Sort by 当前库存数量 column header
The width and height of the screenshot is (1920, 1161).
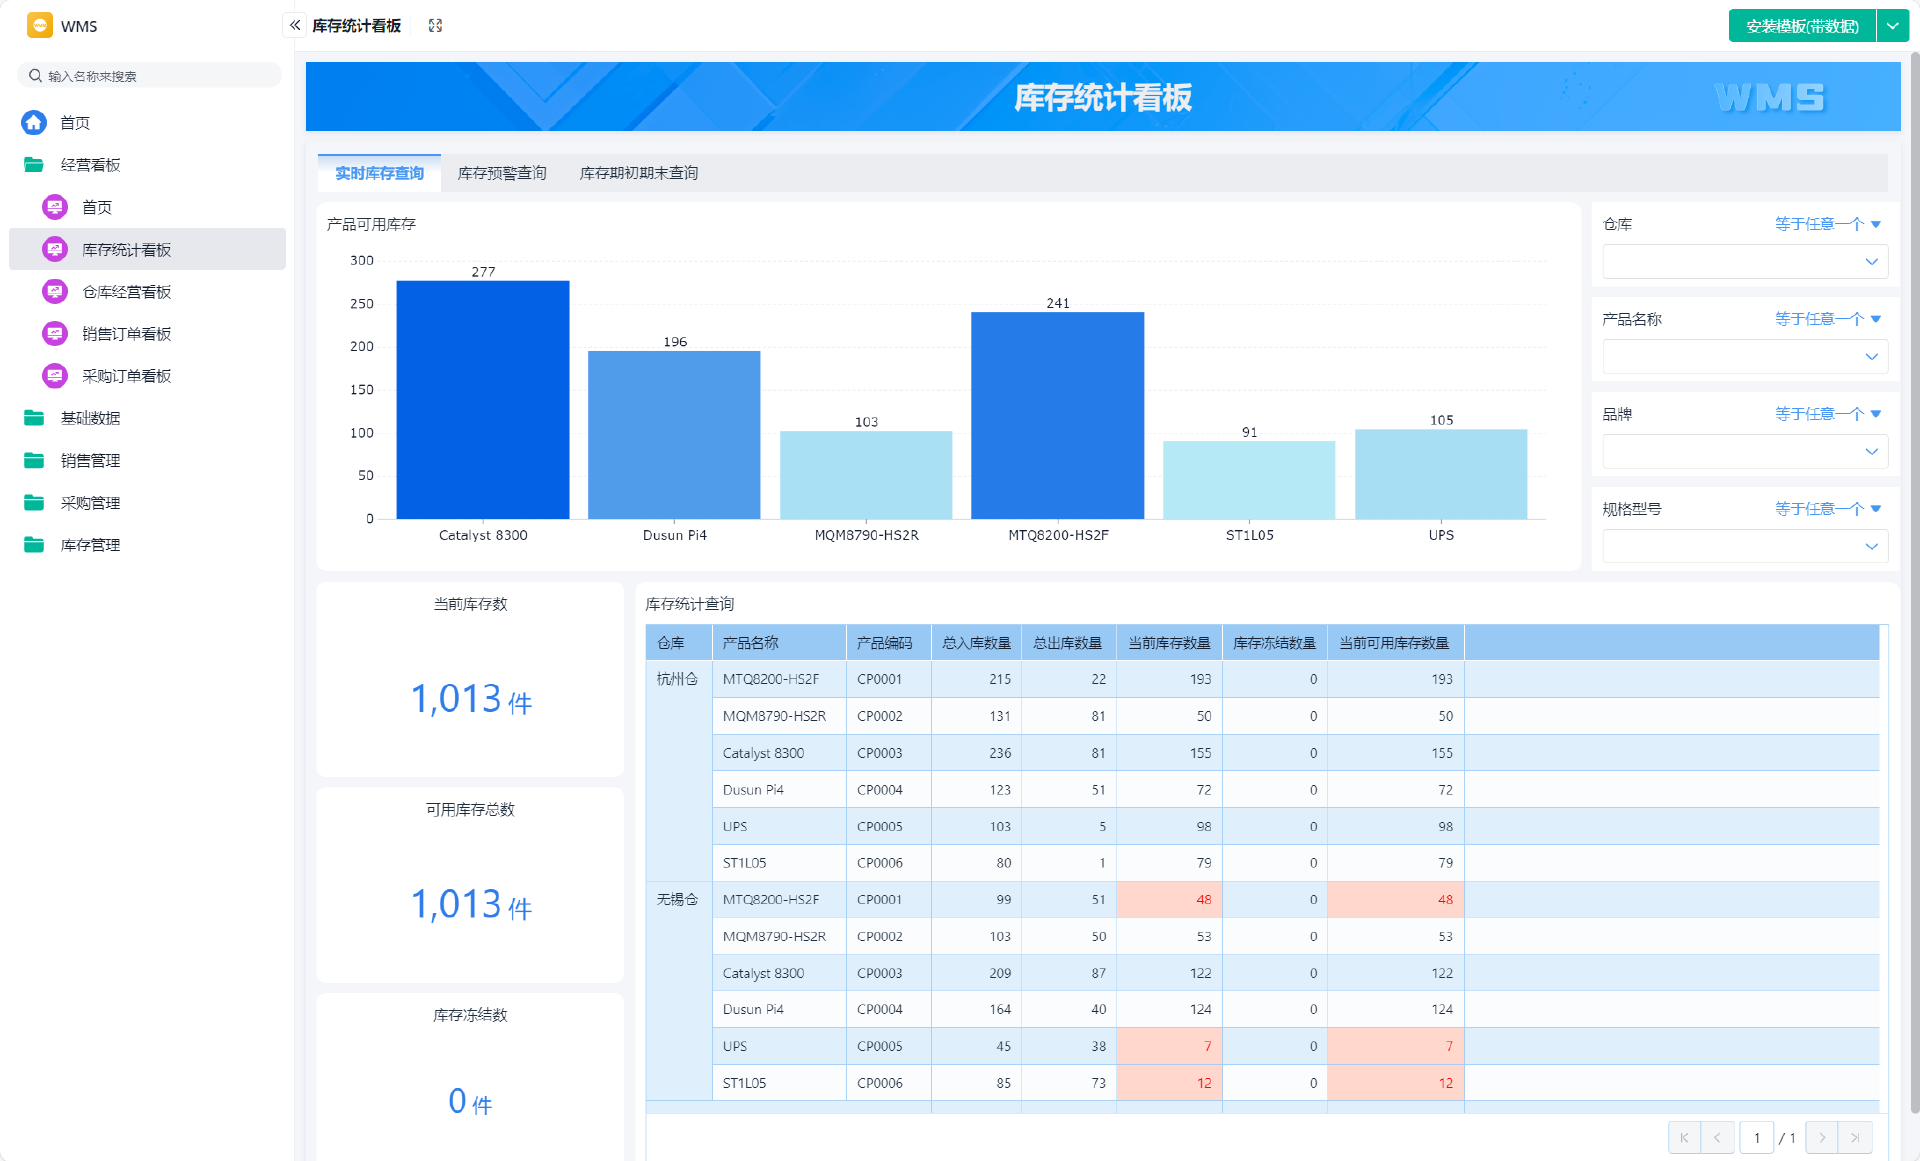(1169, 643)
